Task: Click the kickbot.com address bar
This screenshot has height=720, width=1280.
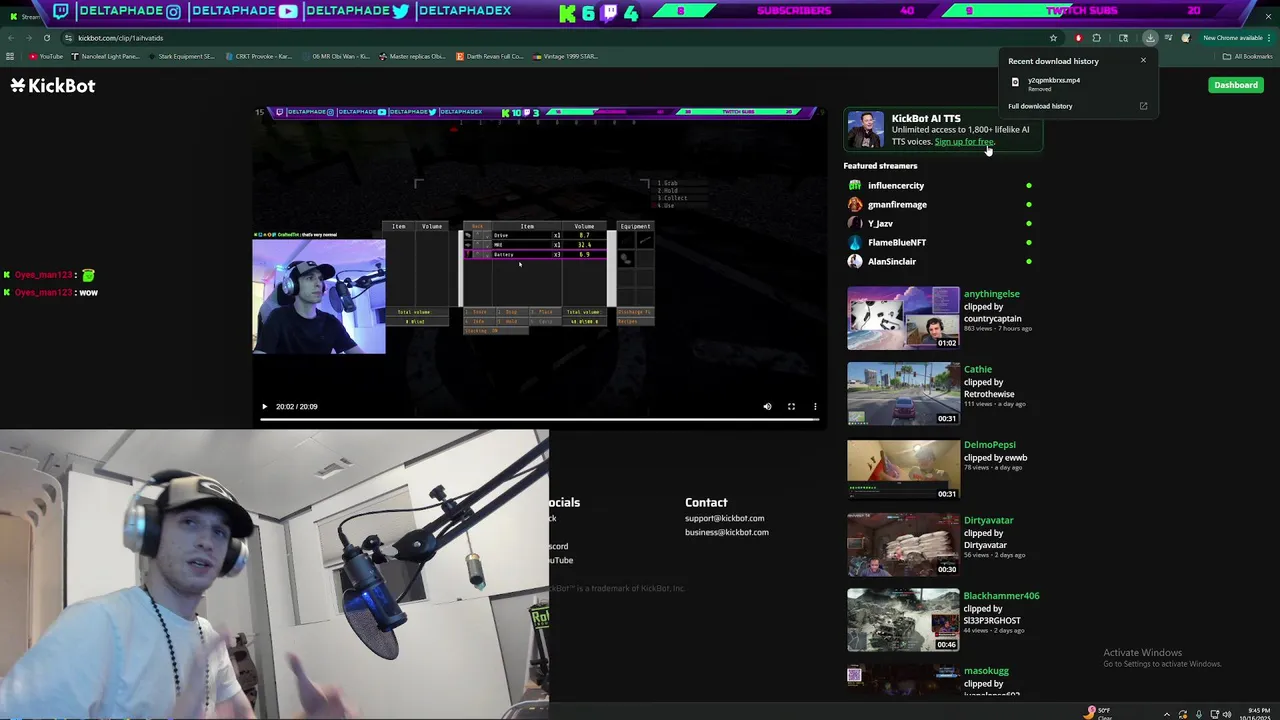Action: point(550,38)
